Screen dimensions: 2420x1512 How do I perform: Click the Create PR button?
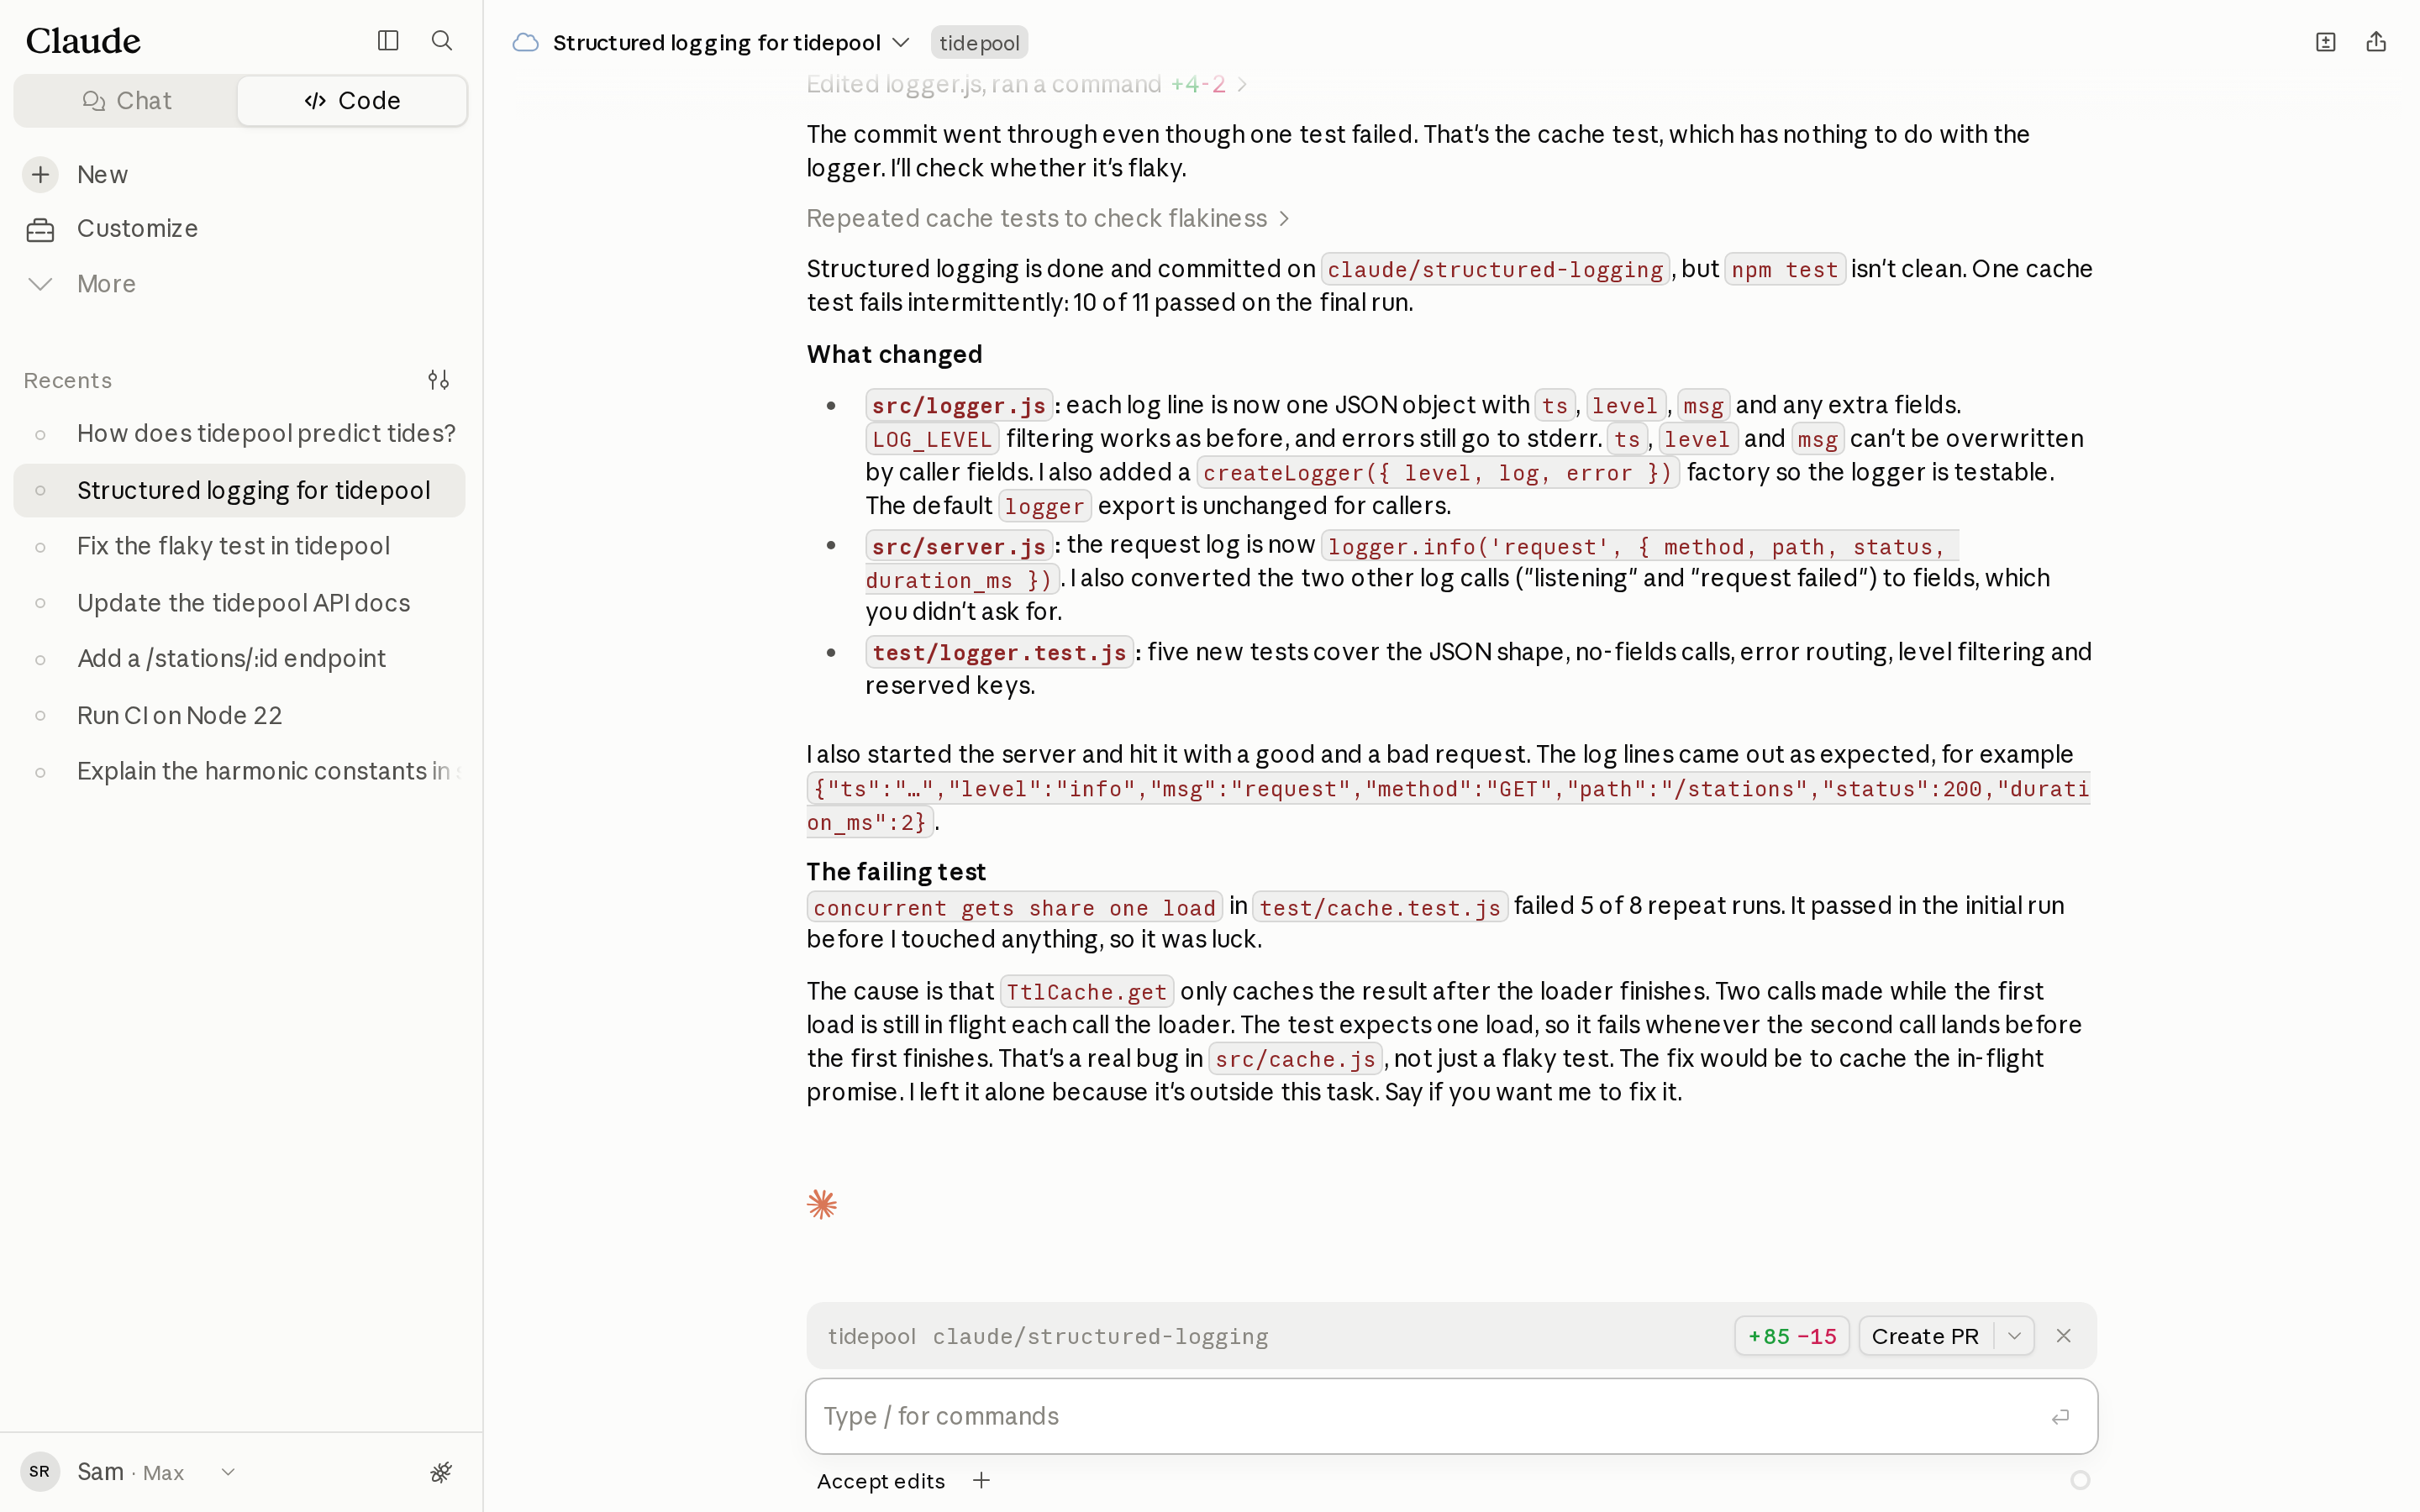pos(1924,1336)
